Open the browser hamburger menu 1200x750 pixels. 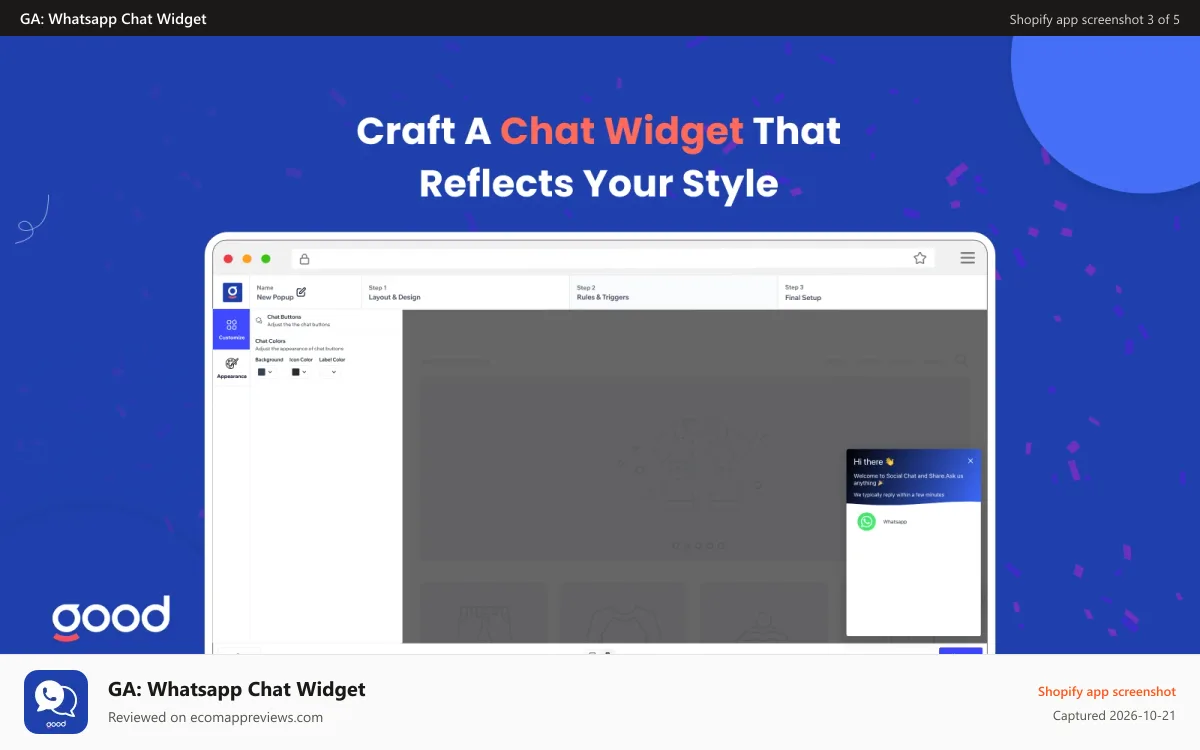click(968, 258)
